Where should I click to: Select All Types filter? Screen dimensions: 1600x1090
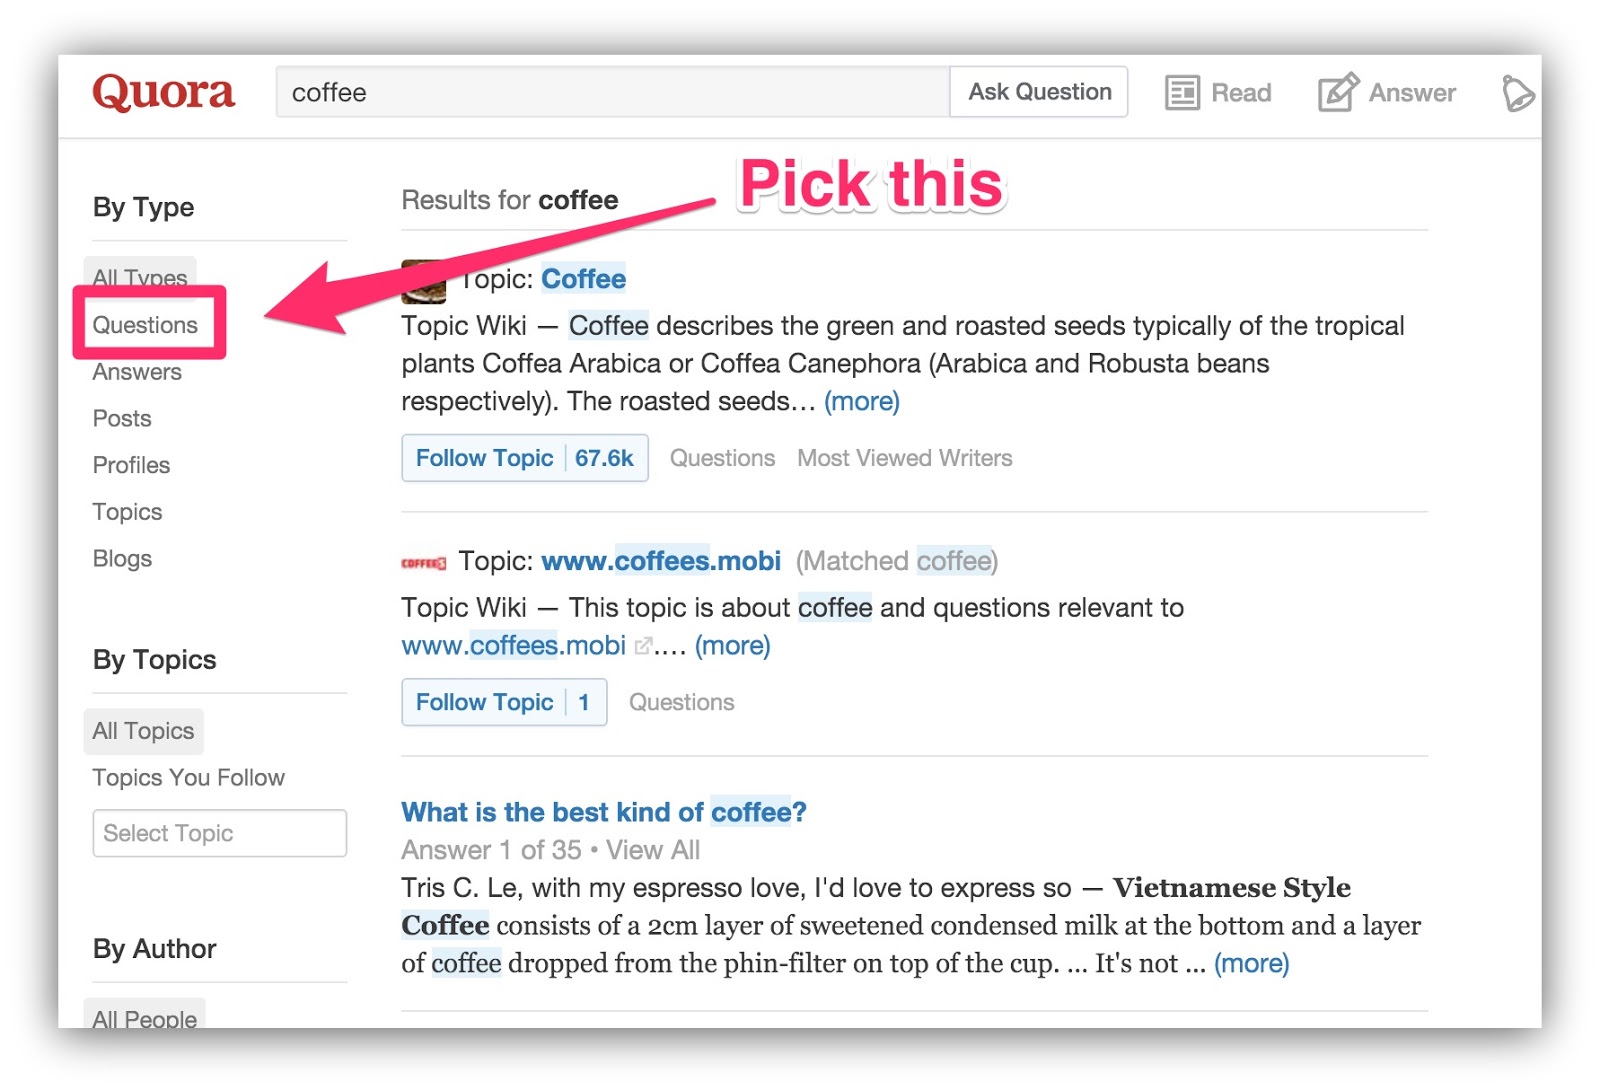point(140,277)
